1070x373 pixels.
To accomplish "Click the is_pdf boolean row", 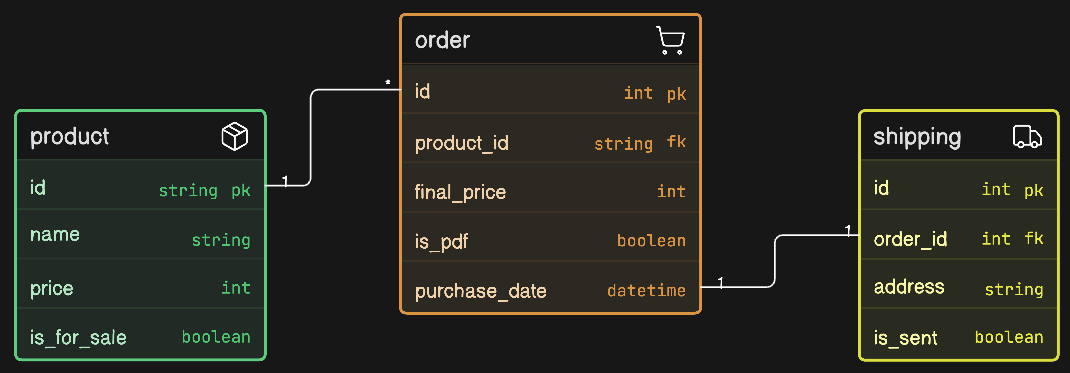I will pyautogui.click(x=550, y=241).
